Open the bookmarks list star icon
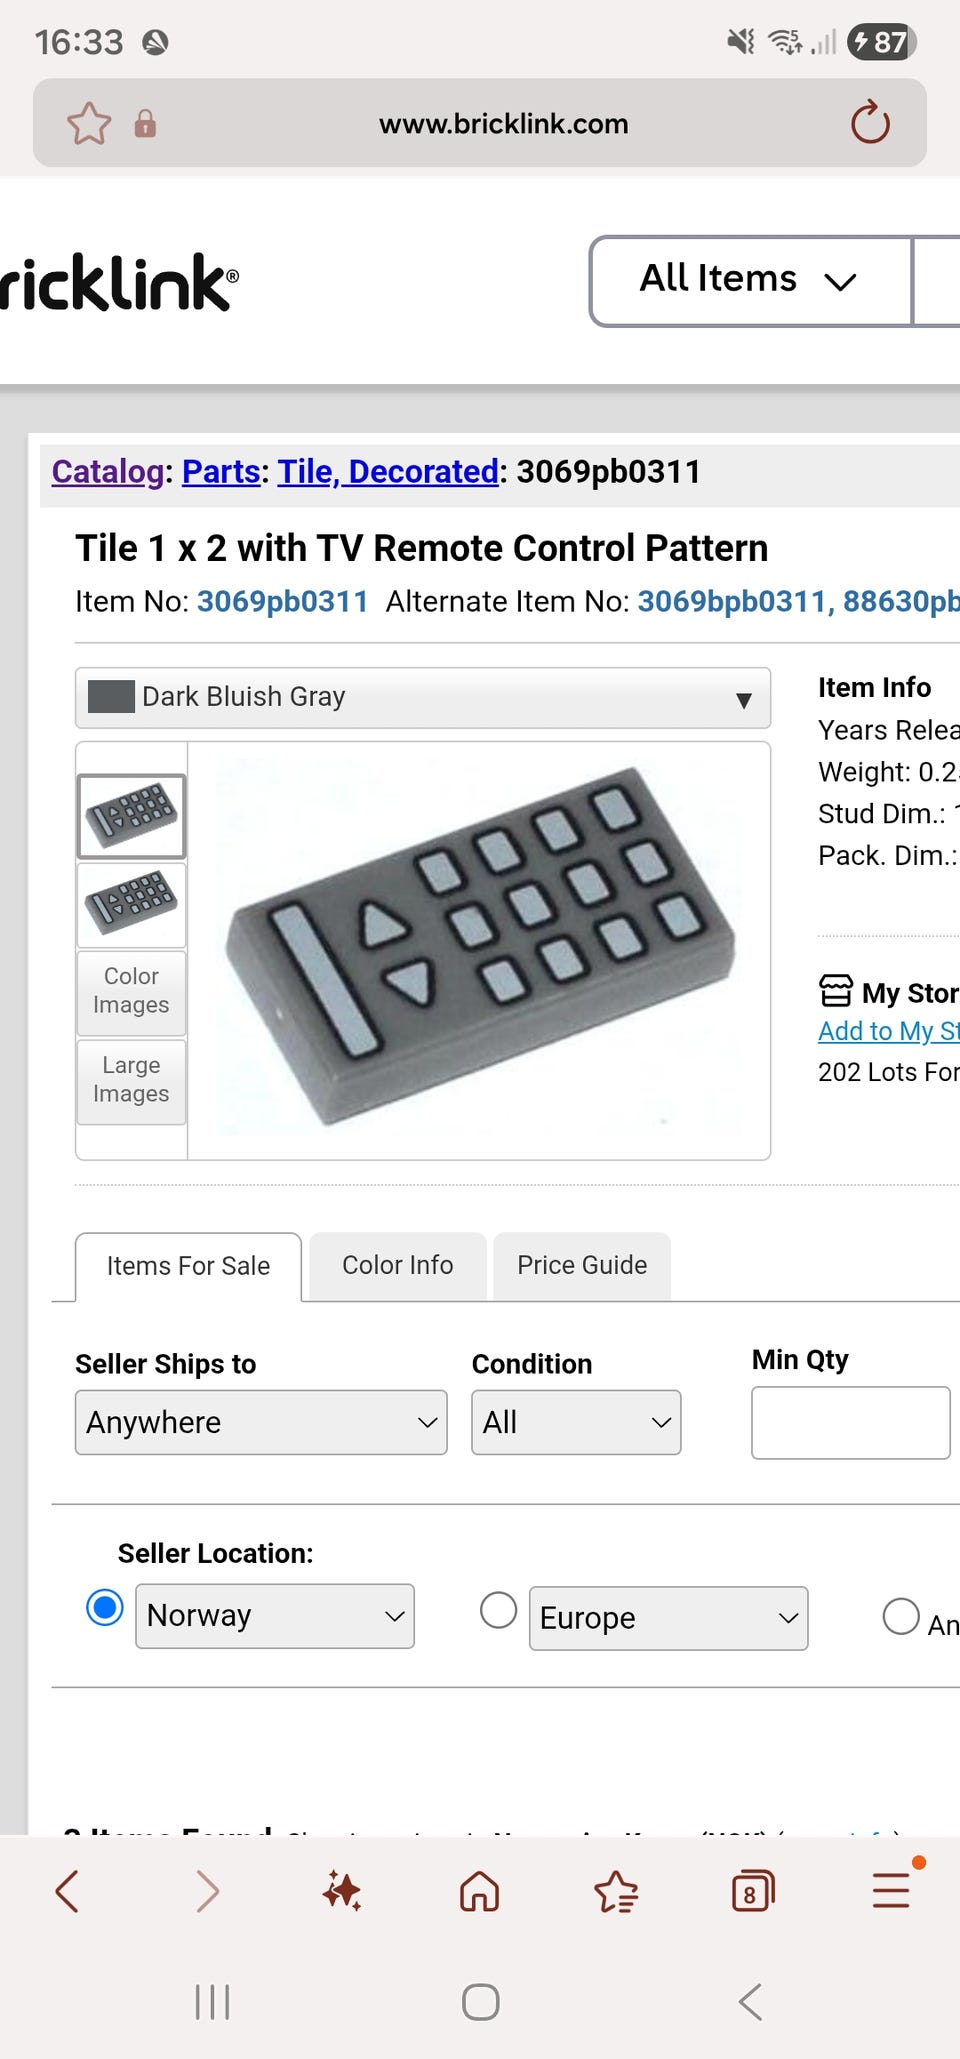 point(616,1891)
